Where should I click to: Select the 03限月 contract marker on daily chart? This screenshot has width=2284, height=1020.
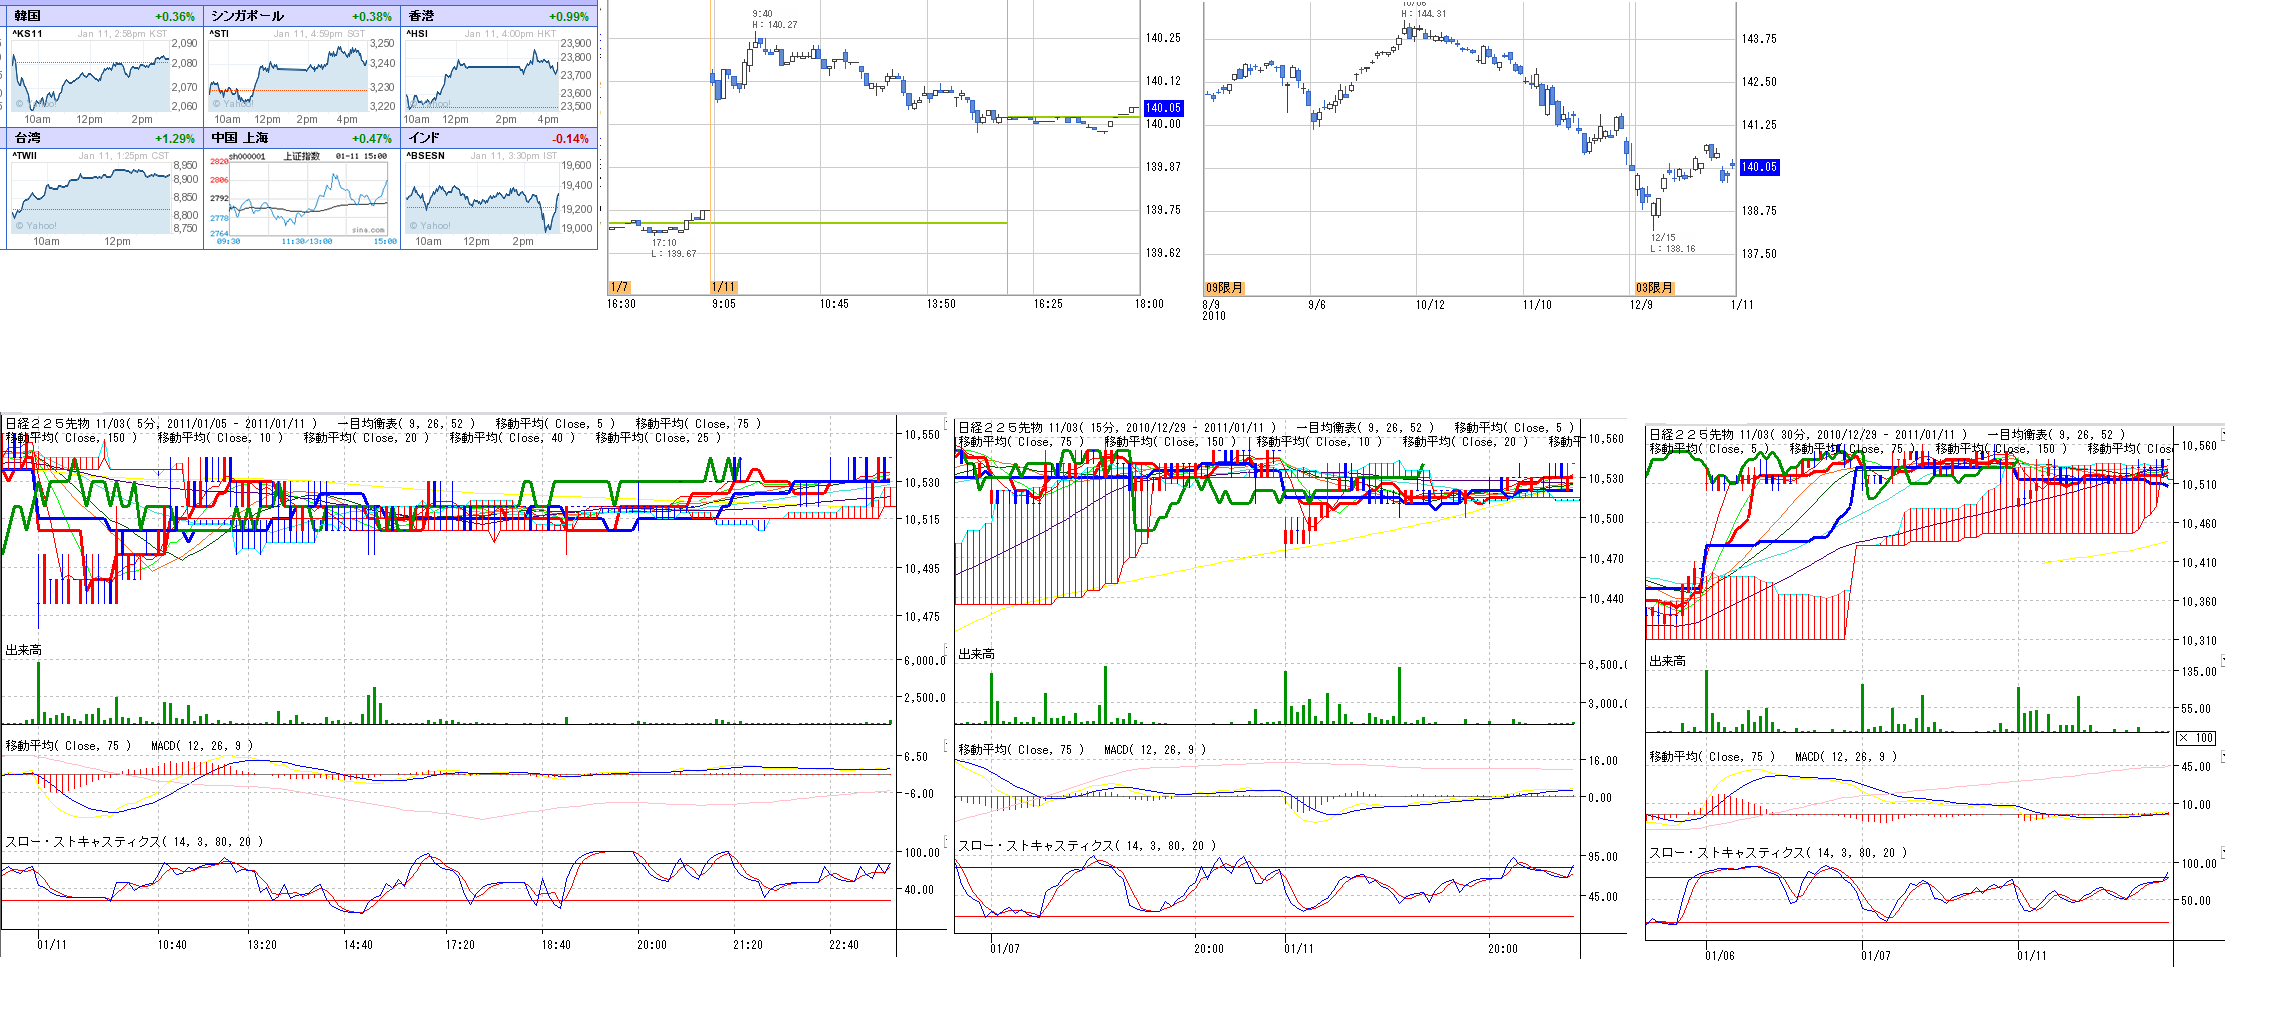1654,288
